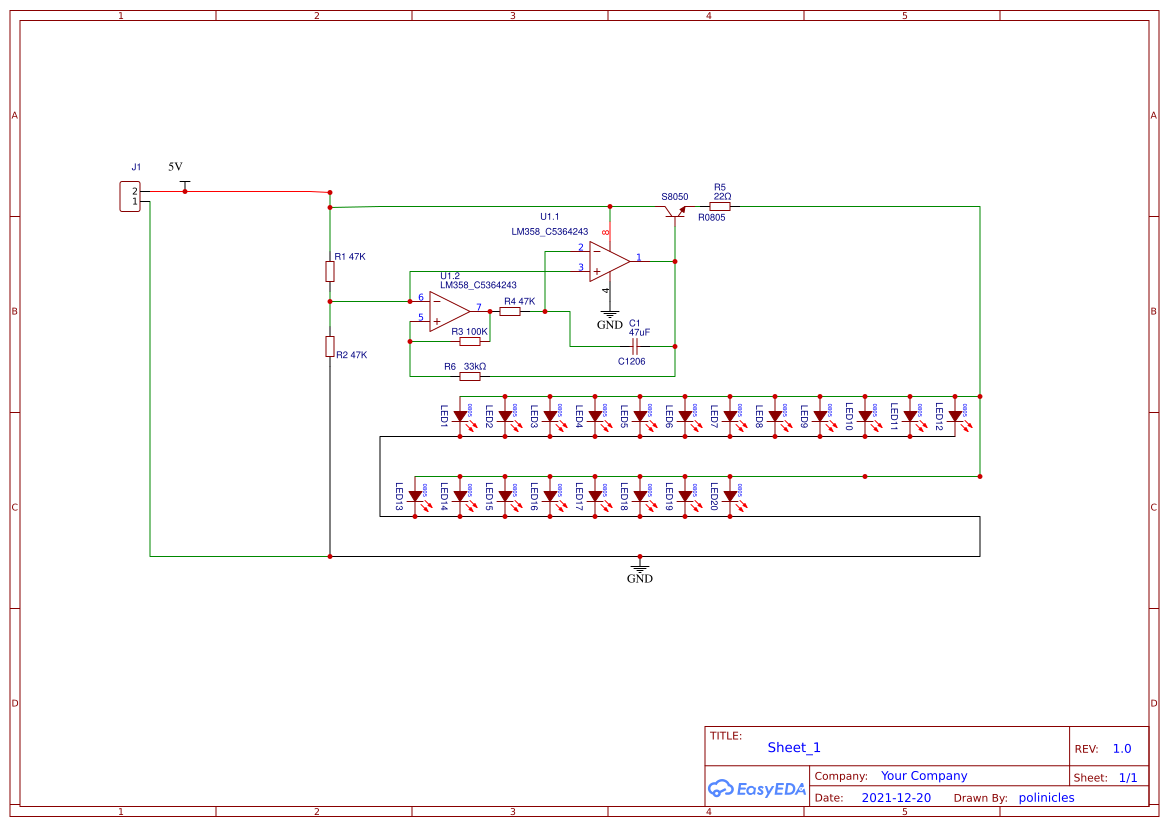Select resistor R3 100K symbol
Screen dimensions: 1169x827
(x=472, y=340)
